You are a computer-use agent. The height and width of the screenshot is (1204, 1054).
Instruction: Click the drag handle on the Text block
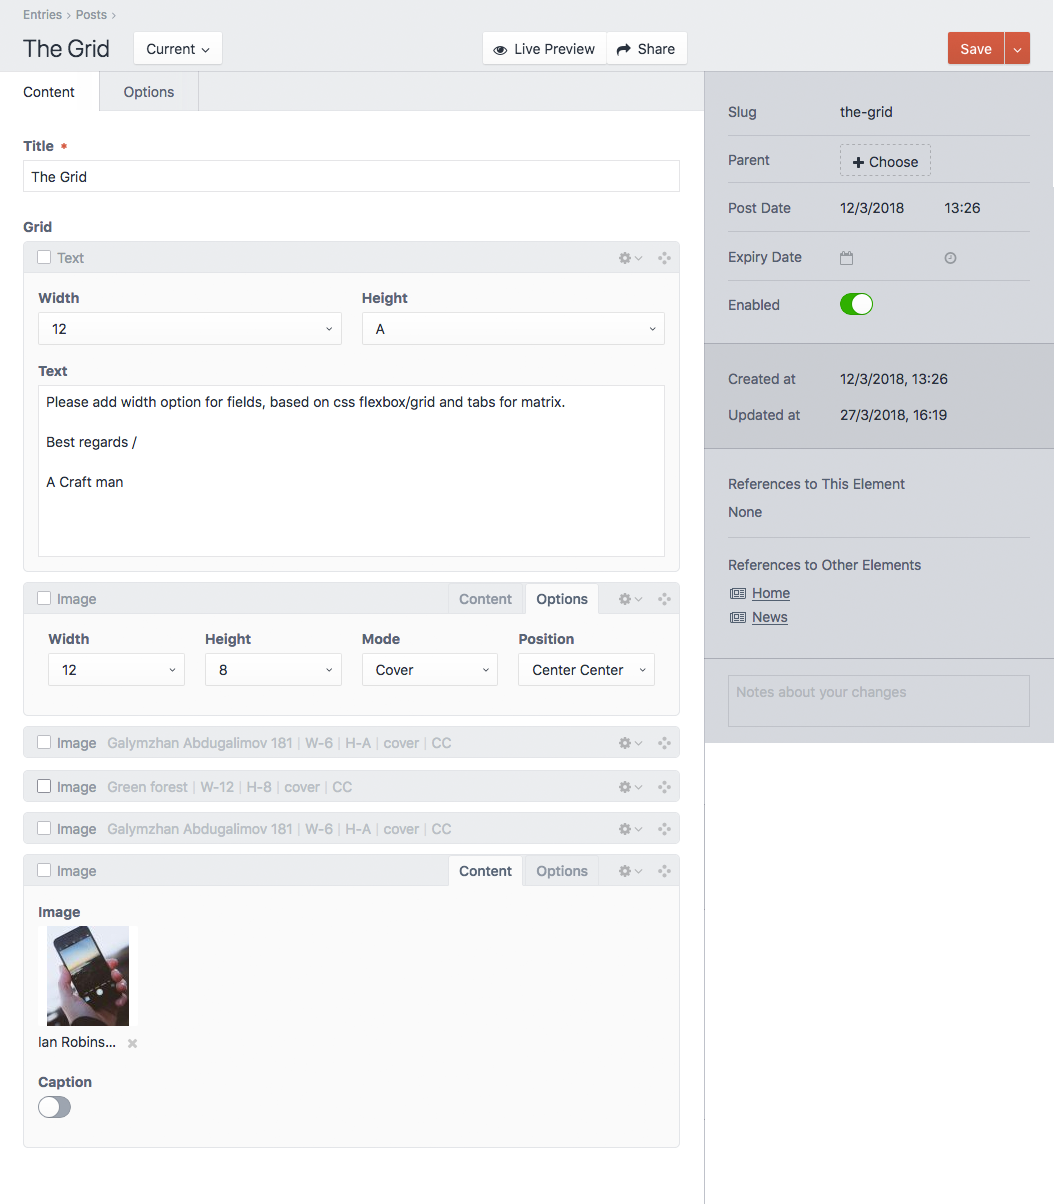(664, 257)
